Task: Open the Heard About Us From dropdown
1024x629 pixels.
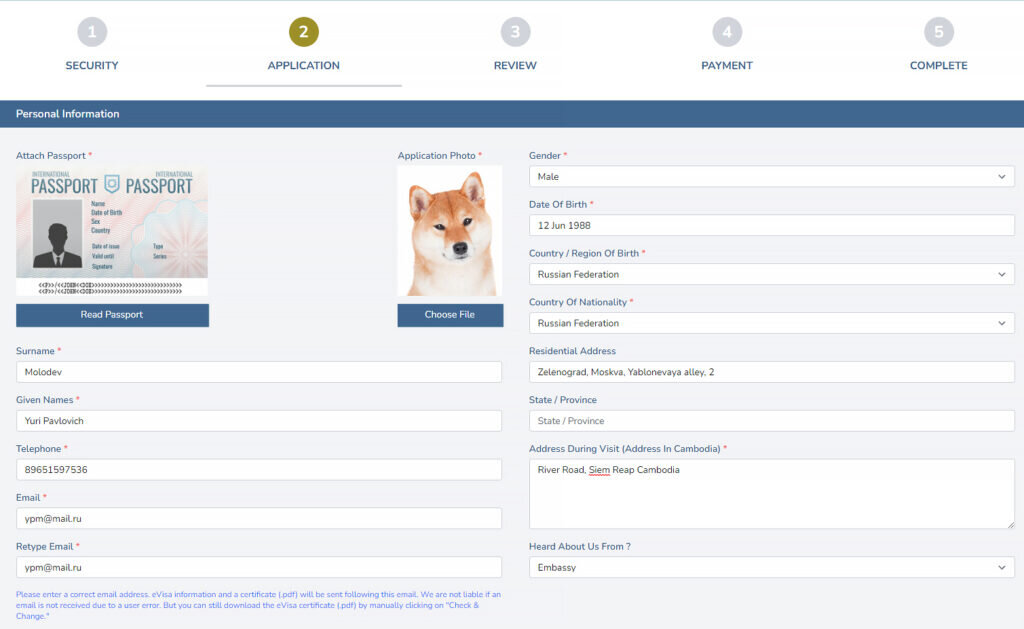Action: 771,568
